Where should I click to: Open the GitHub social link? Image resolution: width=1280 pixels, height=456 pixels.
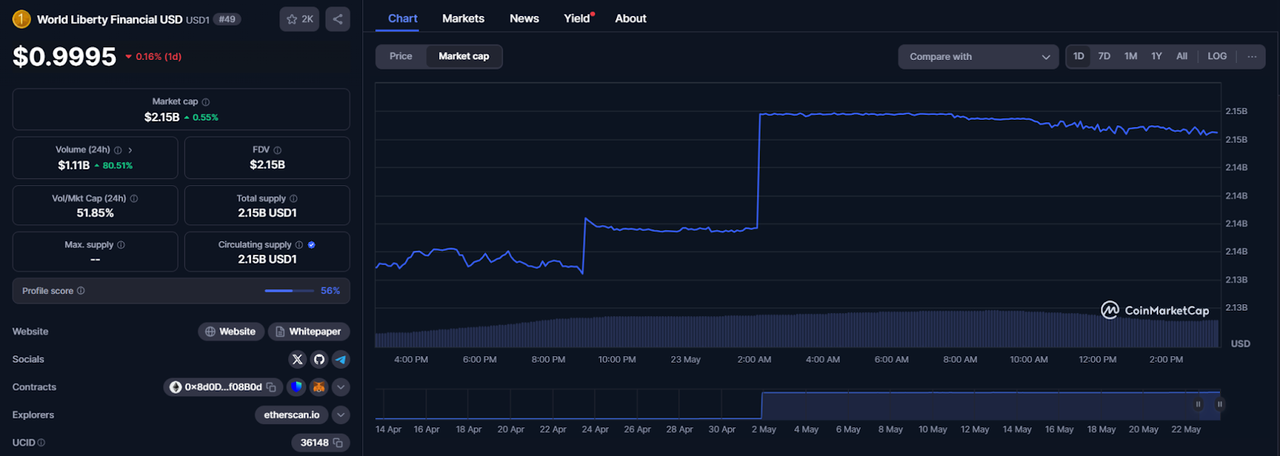coord(319,359)
